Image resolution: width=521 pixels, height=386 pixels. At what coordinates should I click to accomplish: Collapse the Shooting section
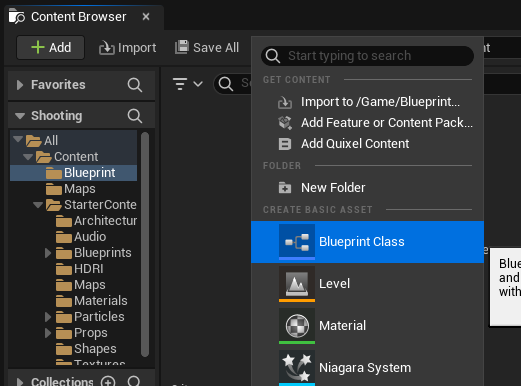(x=20, y=116)
